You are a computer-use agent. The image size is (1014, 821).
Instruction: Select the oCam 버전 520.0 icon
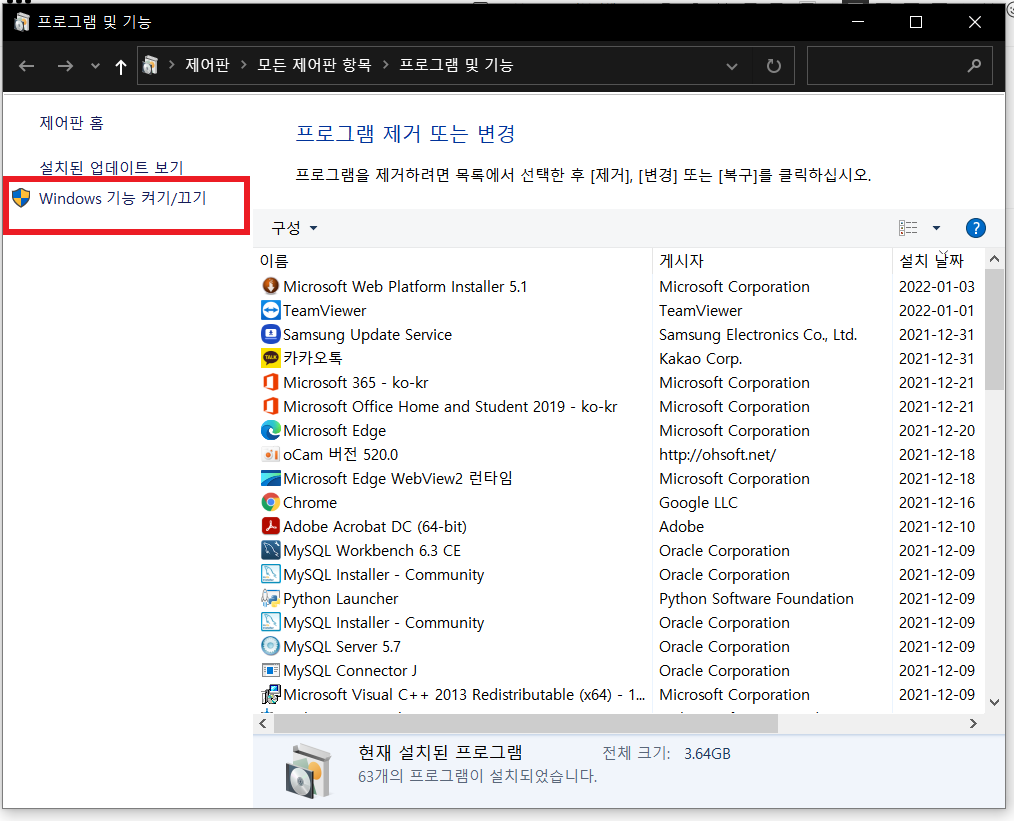click(270, 454)
